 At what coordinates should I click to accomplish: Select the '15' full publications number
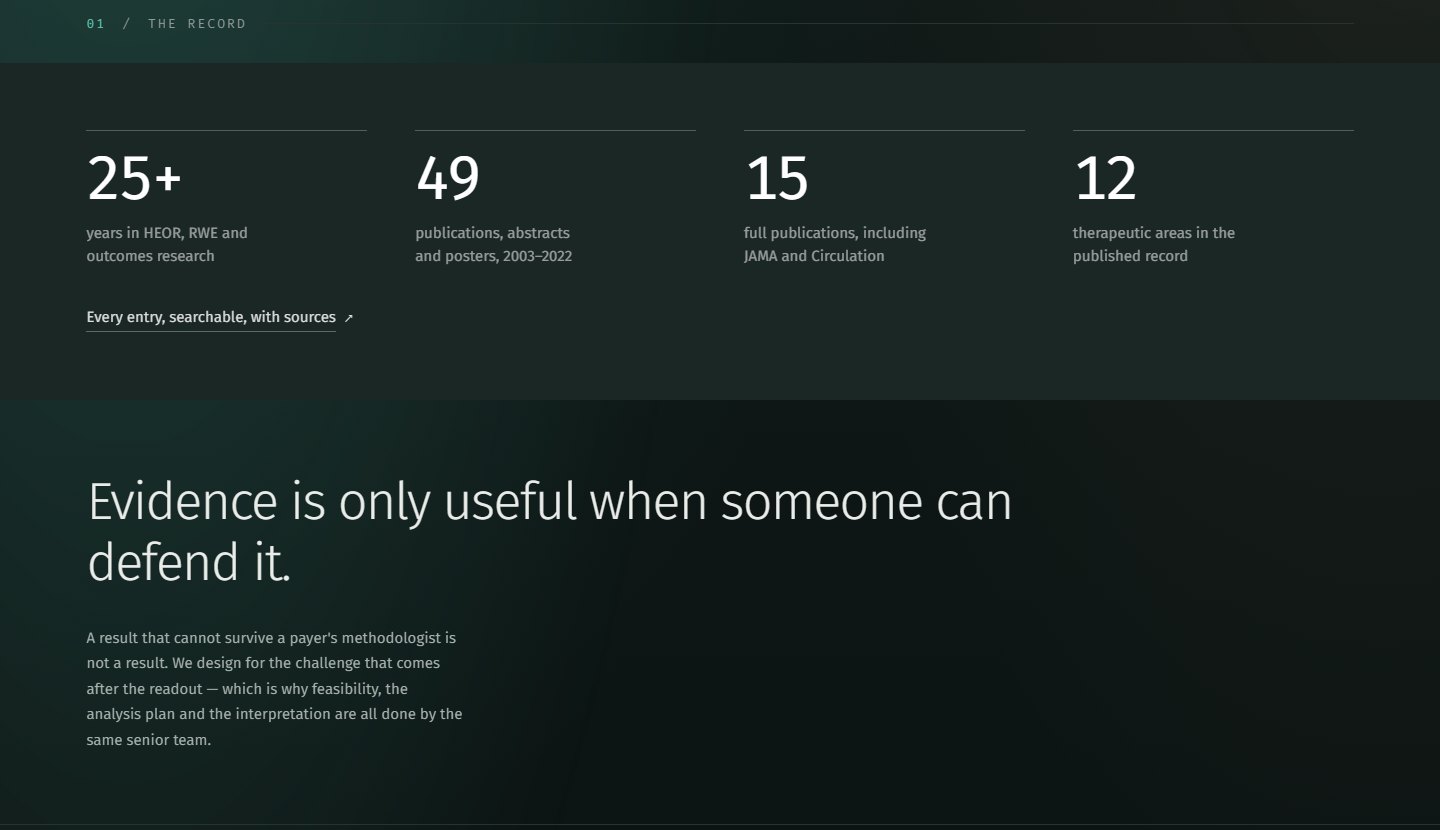click(776, 179)
